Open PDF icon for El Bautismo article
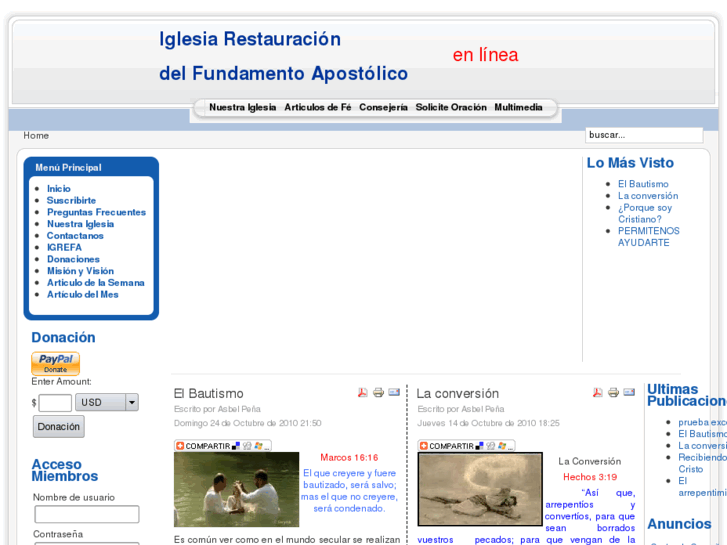727x545 pixels. click(x=363, y=392)
